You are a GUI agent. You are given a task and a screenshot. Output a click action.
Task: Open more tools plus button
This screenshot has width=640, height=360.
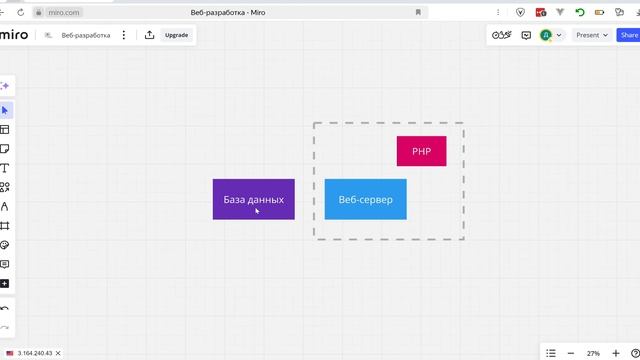[5, 283]
